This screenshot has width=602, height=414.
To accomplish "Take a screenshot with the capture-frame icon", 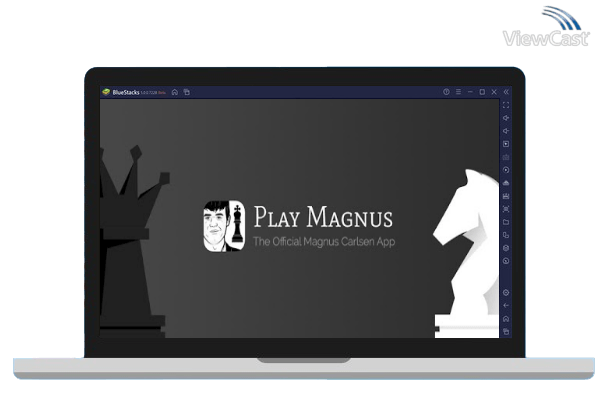I will click(x=506, y=209).
